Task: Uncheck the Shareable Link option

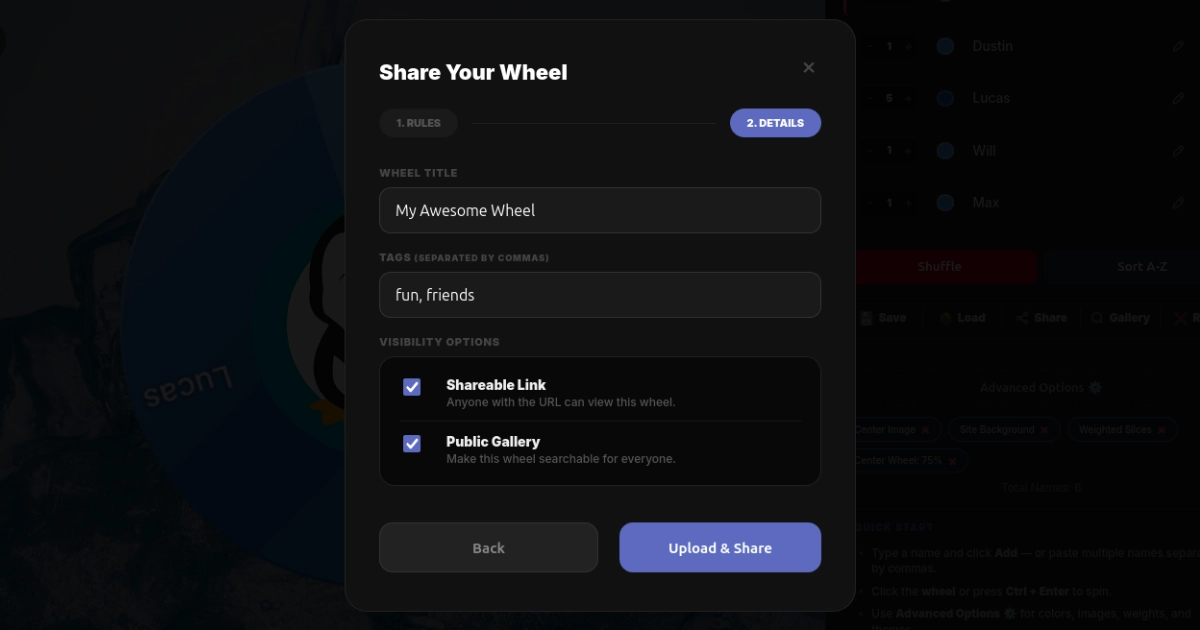Action: (411, 386)
